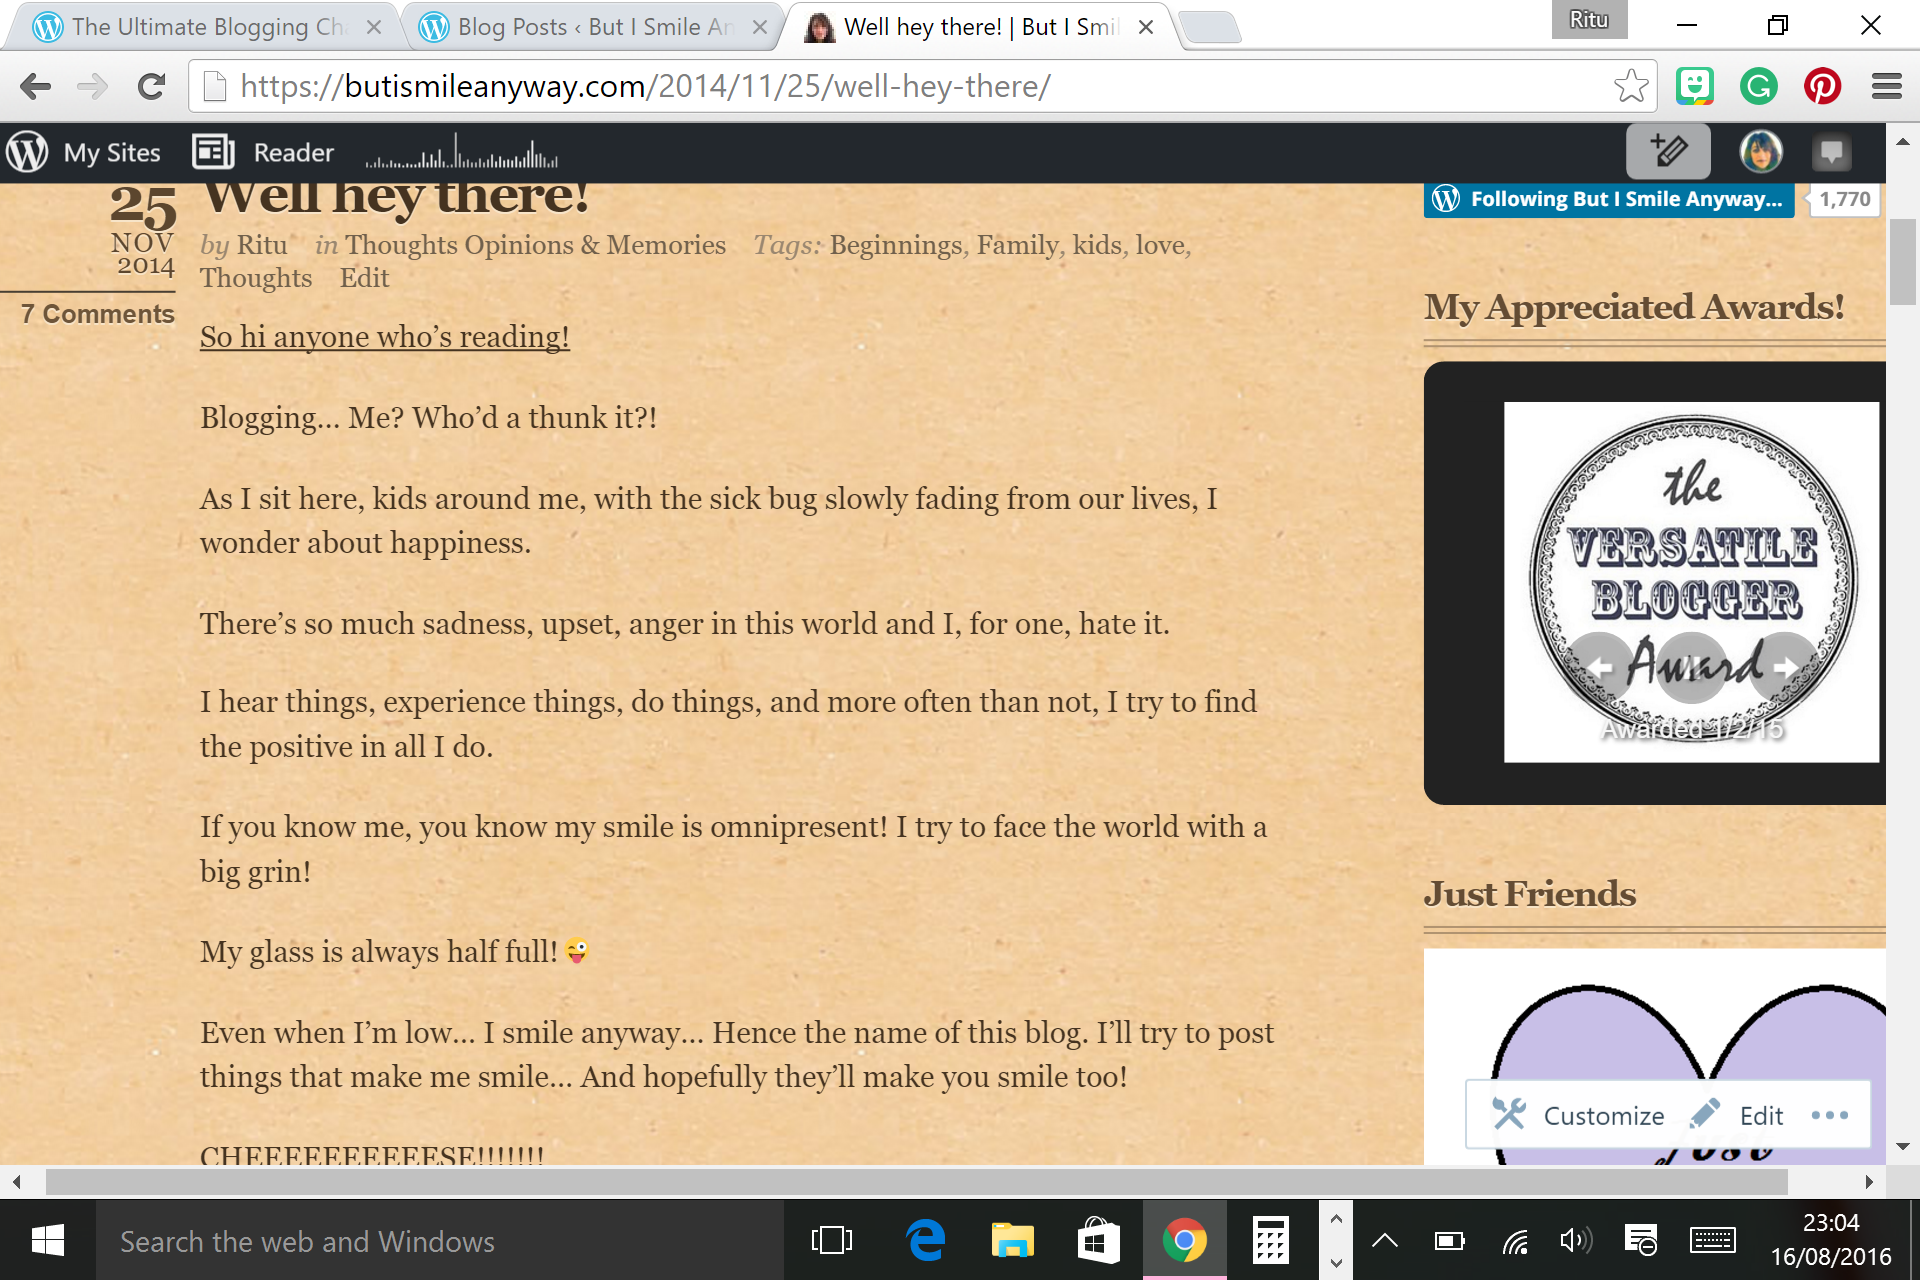This screenshot has height=1280, width=1920.
Task: Open the notifications speech bubble
Action: point(1833,151)
